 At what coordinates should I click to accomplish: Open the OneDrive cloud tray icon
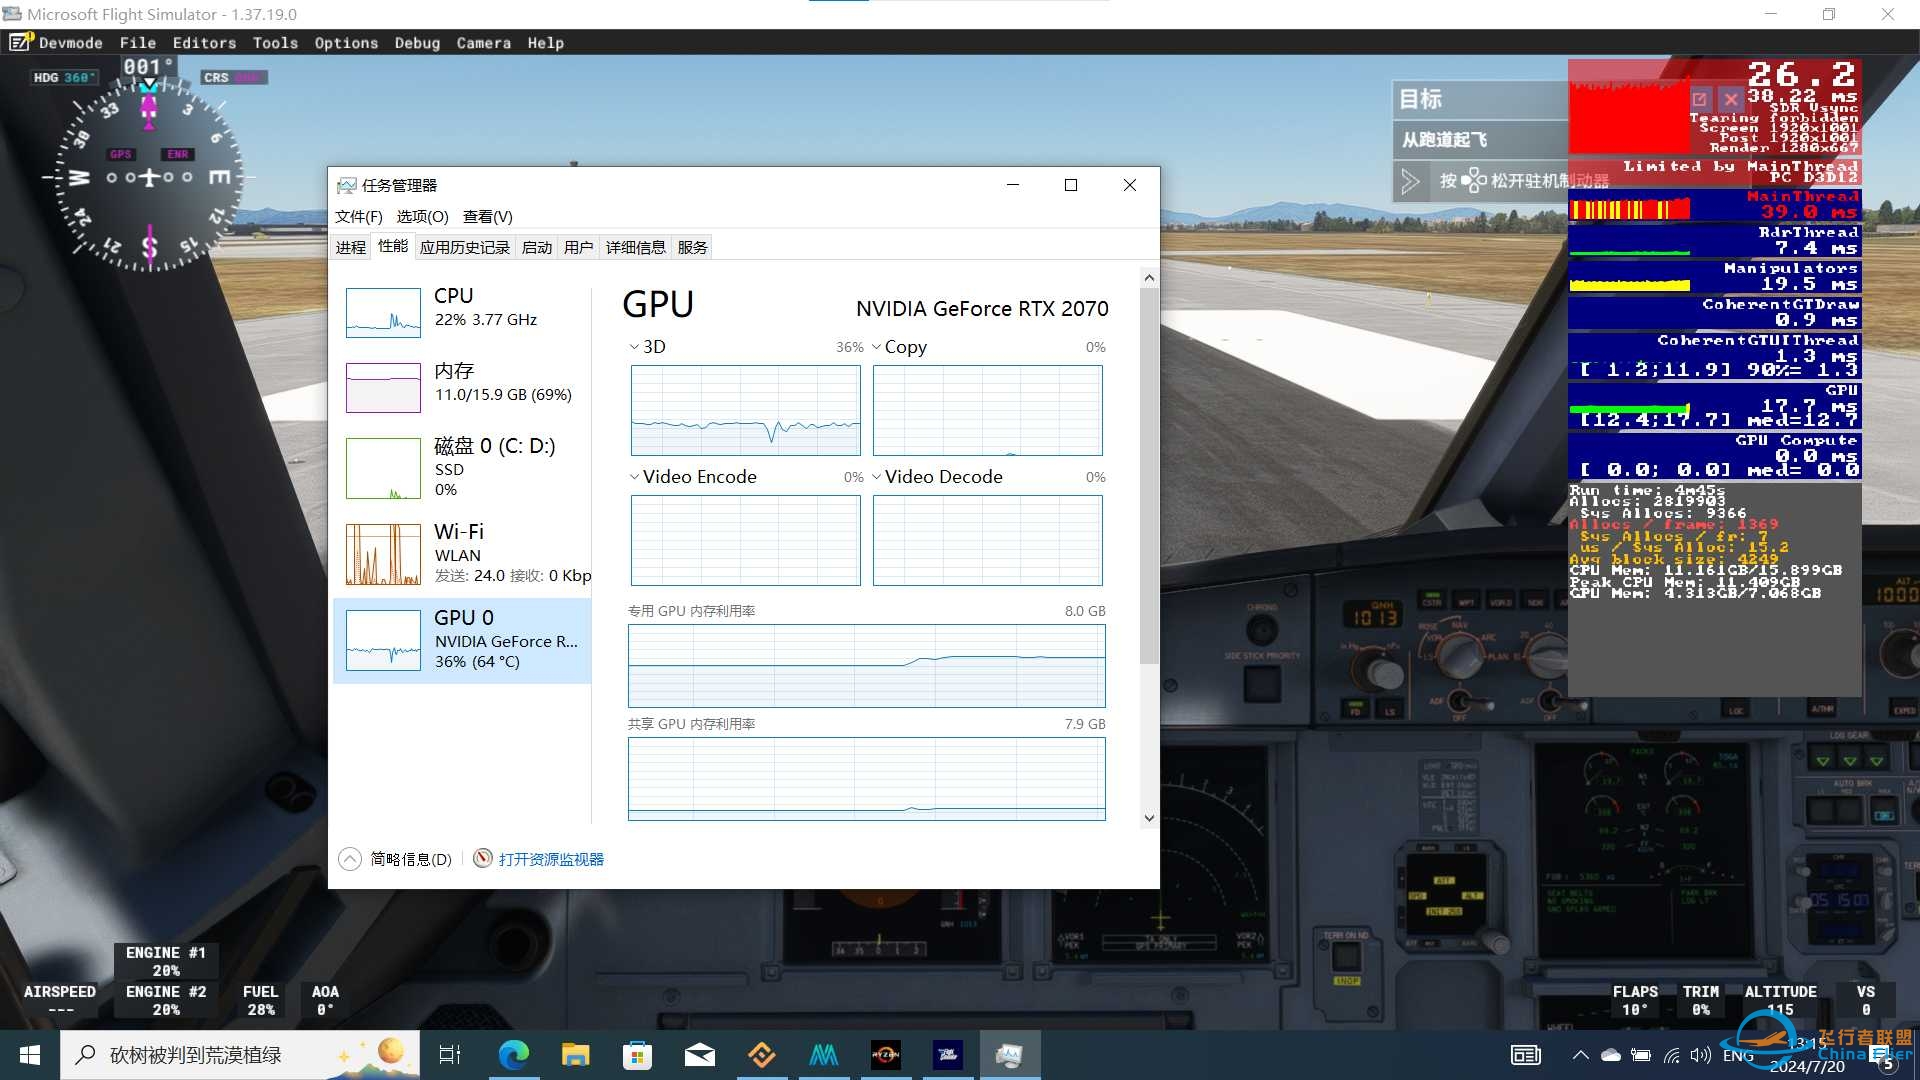click(1610, 1055)
